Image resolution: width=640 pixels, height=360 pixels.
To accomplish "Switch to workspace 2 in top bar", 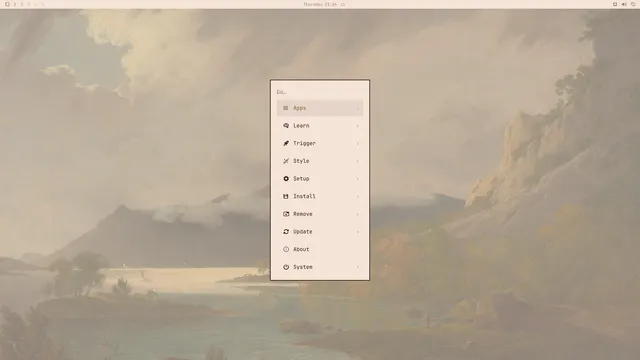I will pos(22,4).
